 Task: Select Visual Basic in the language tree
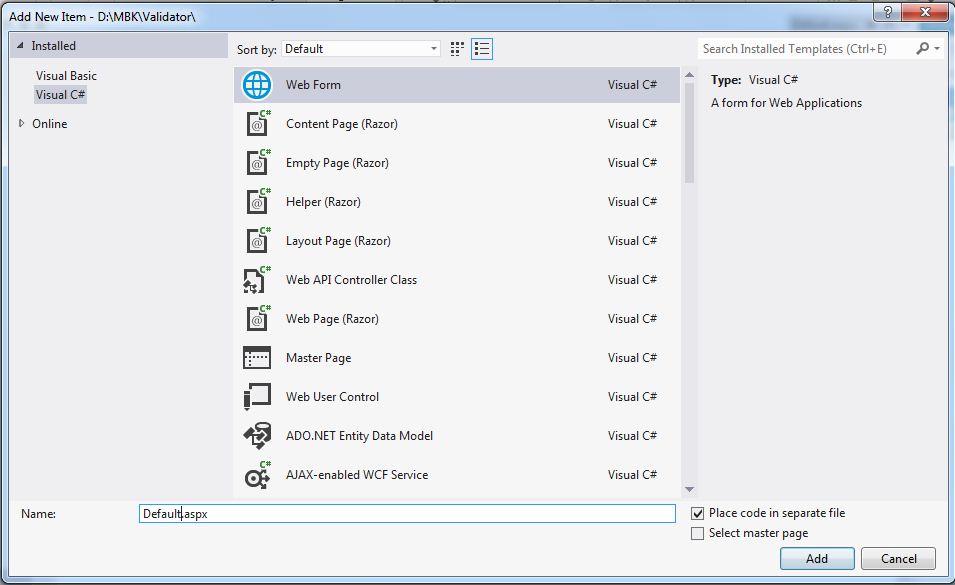(66, 76)
